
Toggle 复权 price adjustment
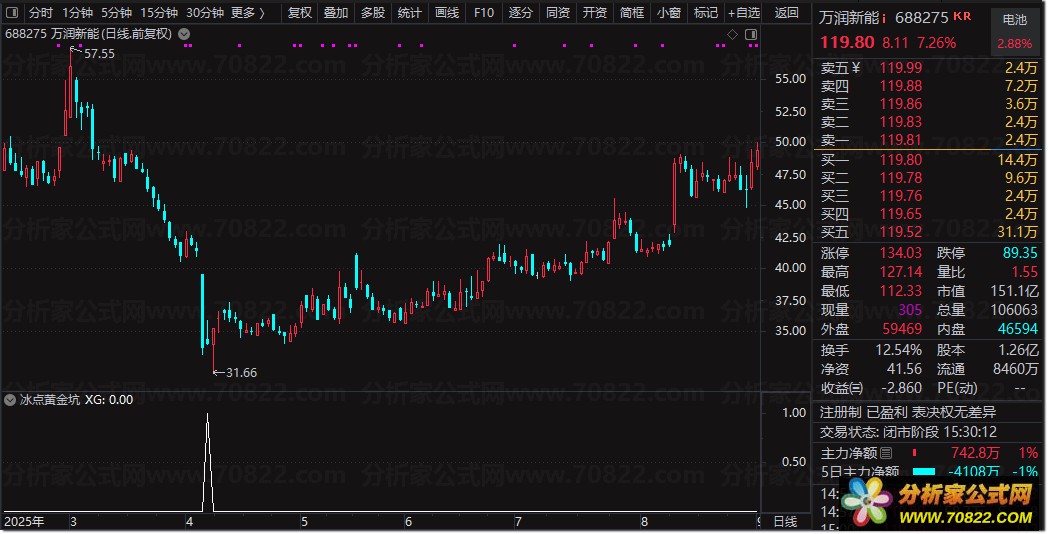(x=299, y=13)
